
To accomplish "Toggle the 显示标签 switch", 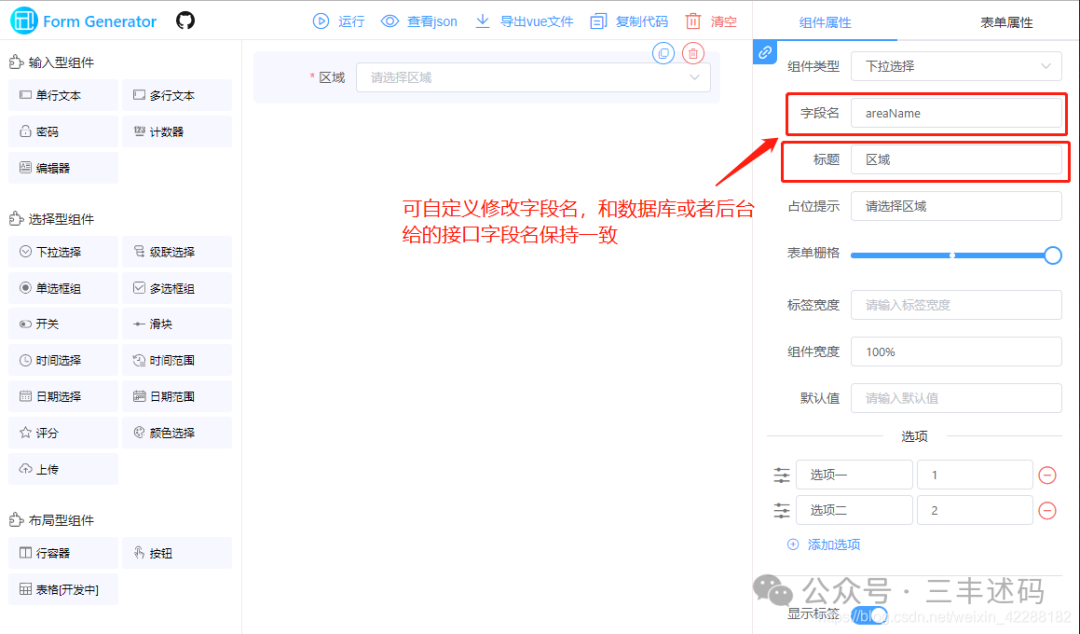I will pyautogui.click(x=869, y=615).
